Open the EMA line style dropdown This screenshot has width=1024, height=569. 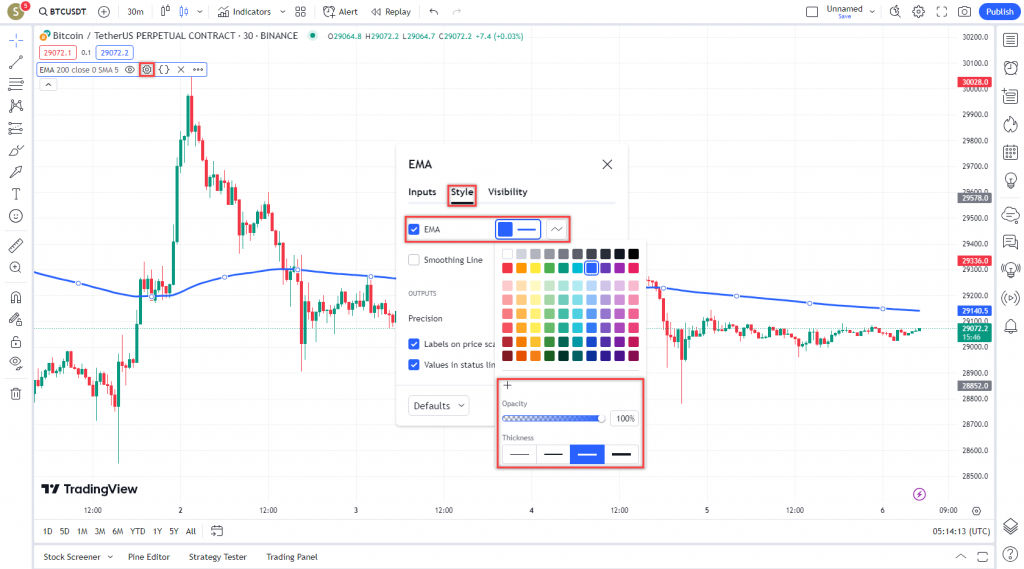[556, 229]
